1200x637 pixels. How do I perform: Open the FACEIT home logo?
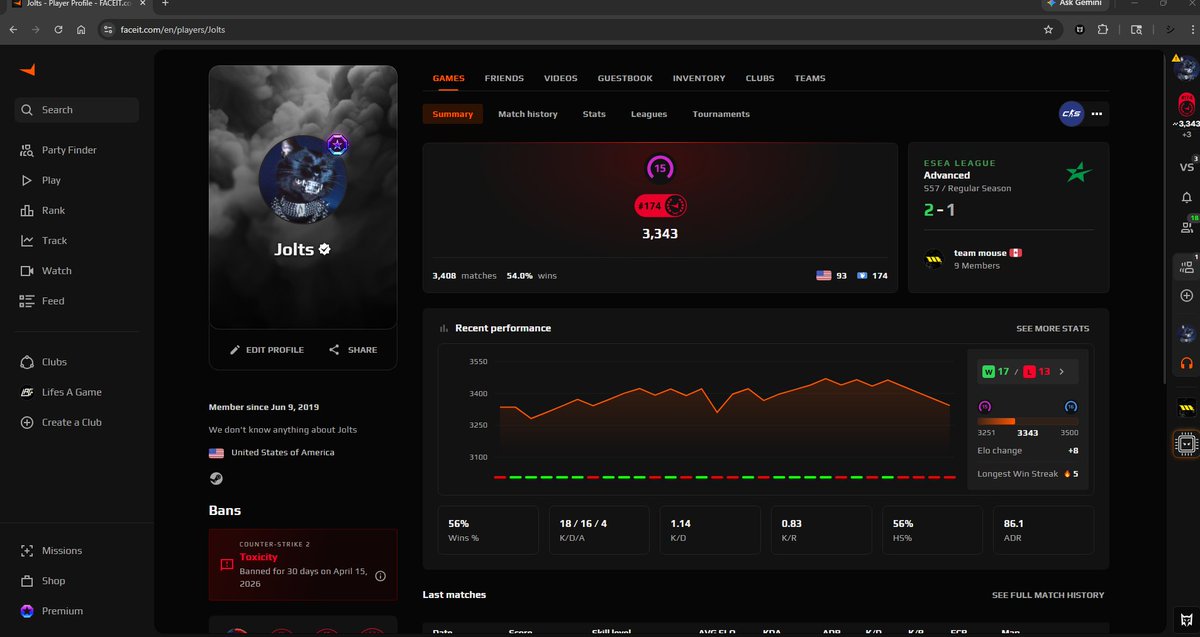27,69
